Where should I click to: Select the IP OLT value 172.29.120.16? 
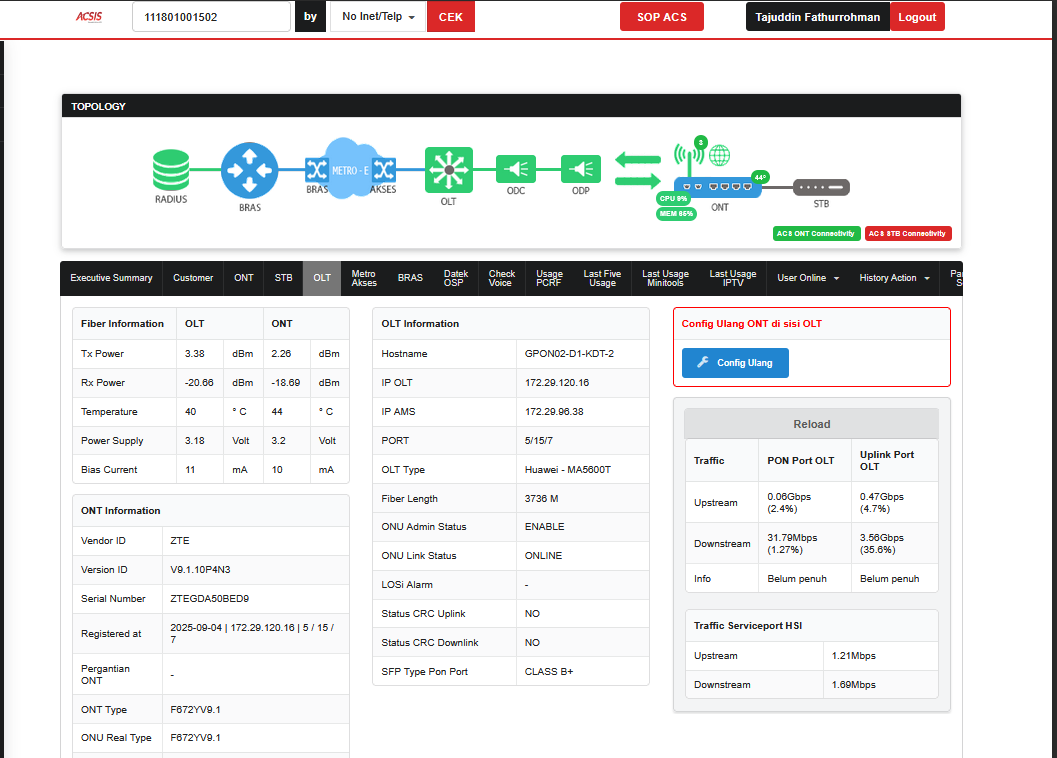coord(557,382)
